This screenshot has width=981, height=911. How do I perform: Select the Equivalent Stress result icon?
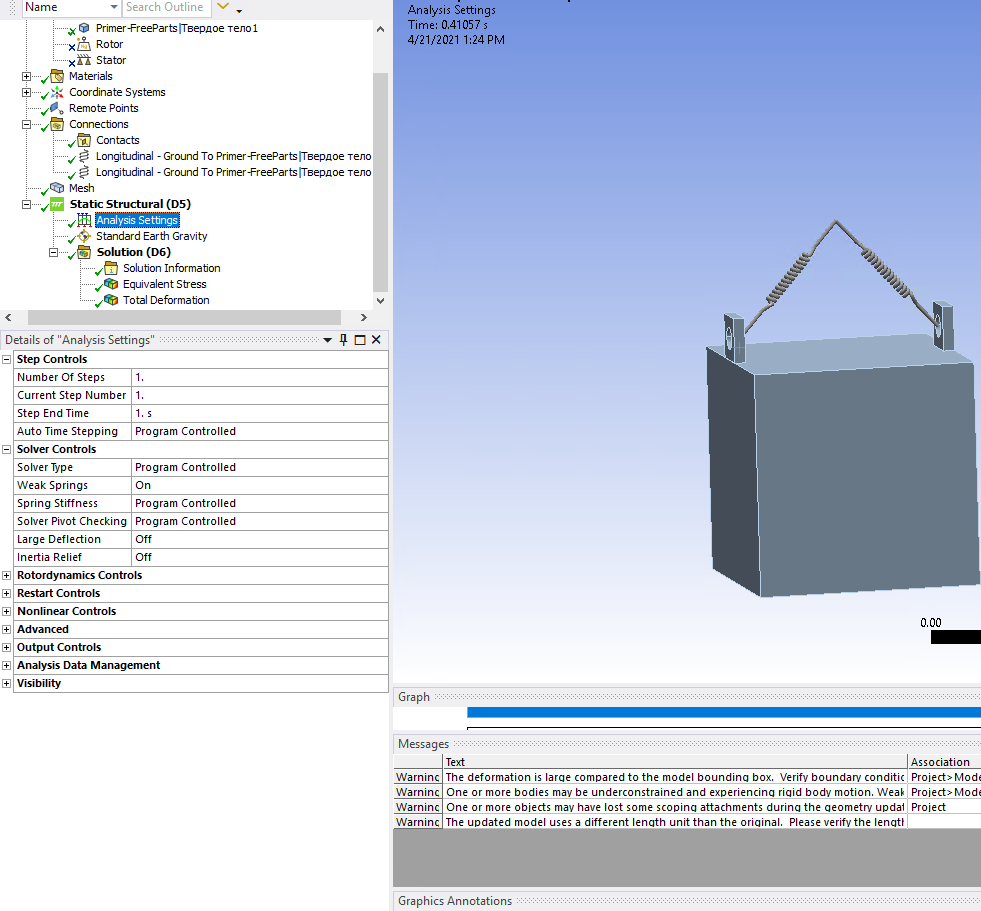pos(111,284)
